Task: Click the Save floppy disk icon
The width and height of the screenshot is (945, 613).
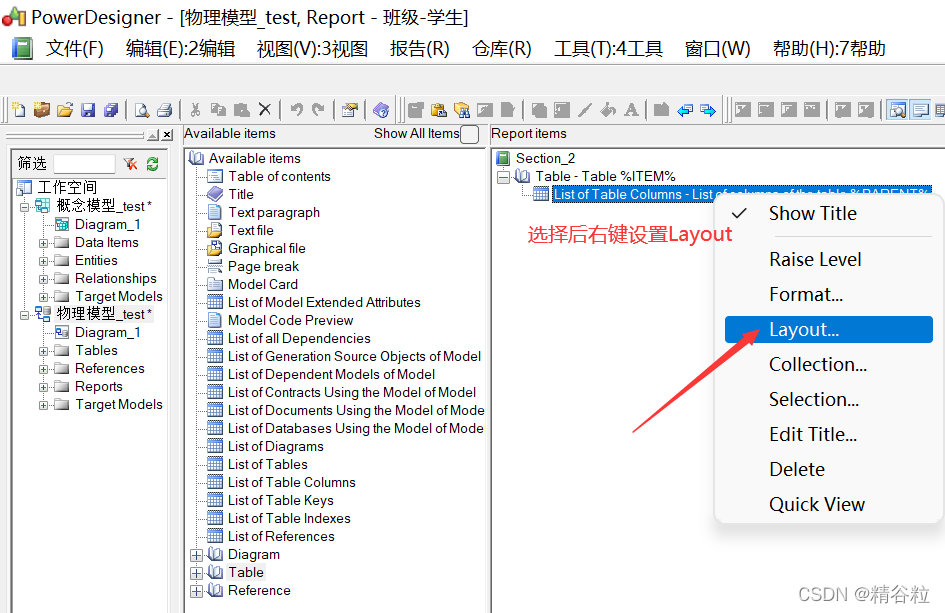Action: [88, 110]
